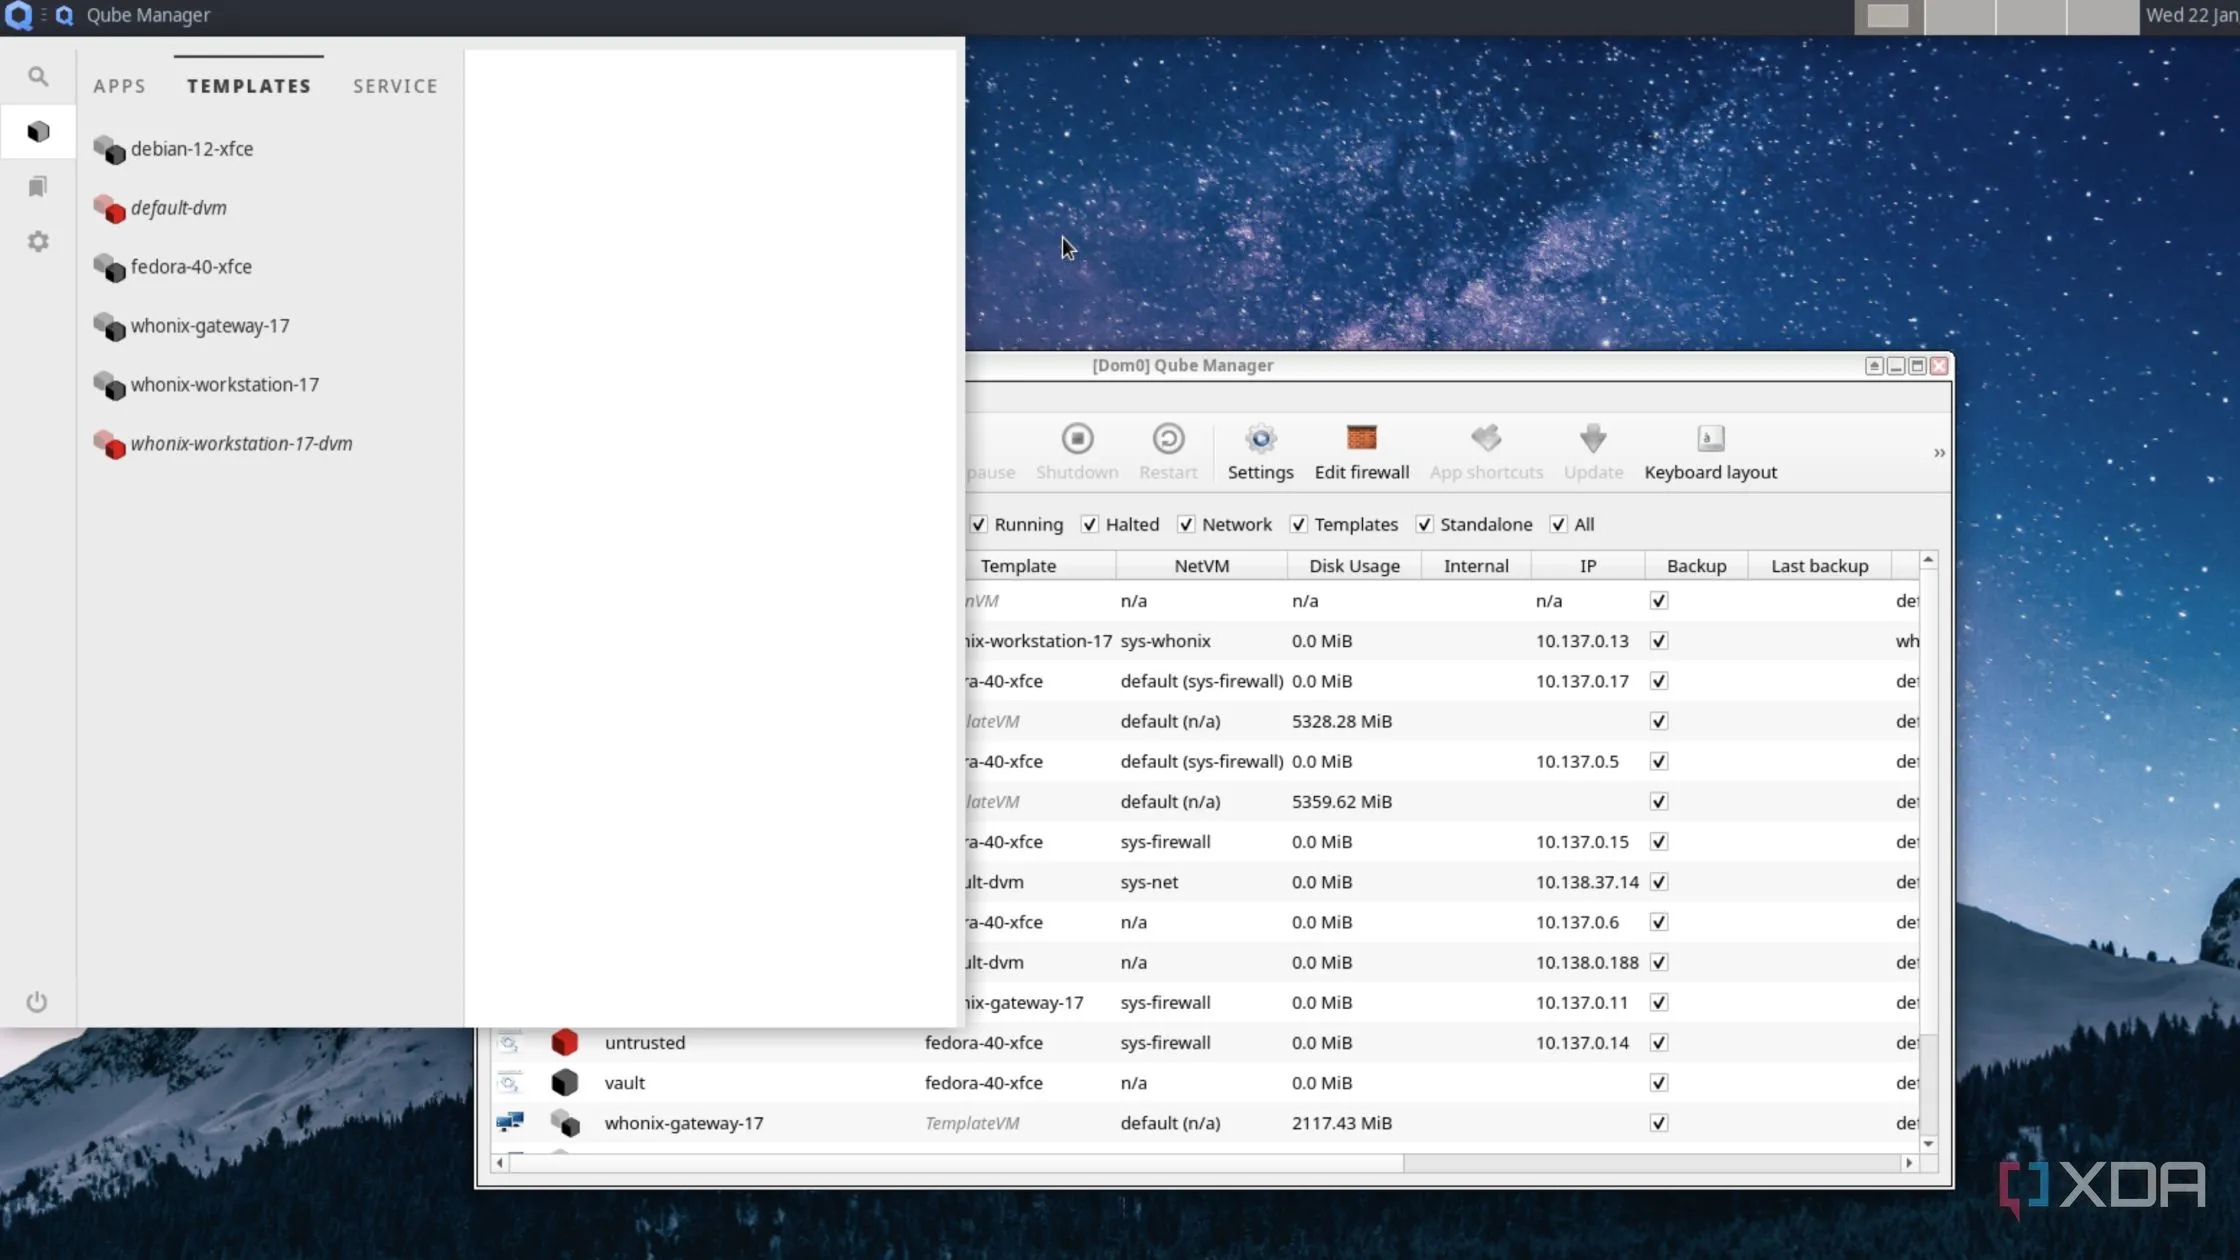Uncheck the Halted filter
The width and height of the screenshot is (2240, 1260).
click(1089, 524)
